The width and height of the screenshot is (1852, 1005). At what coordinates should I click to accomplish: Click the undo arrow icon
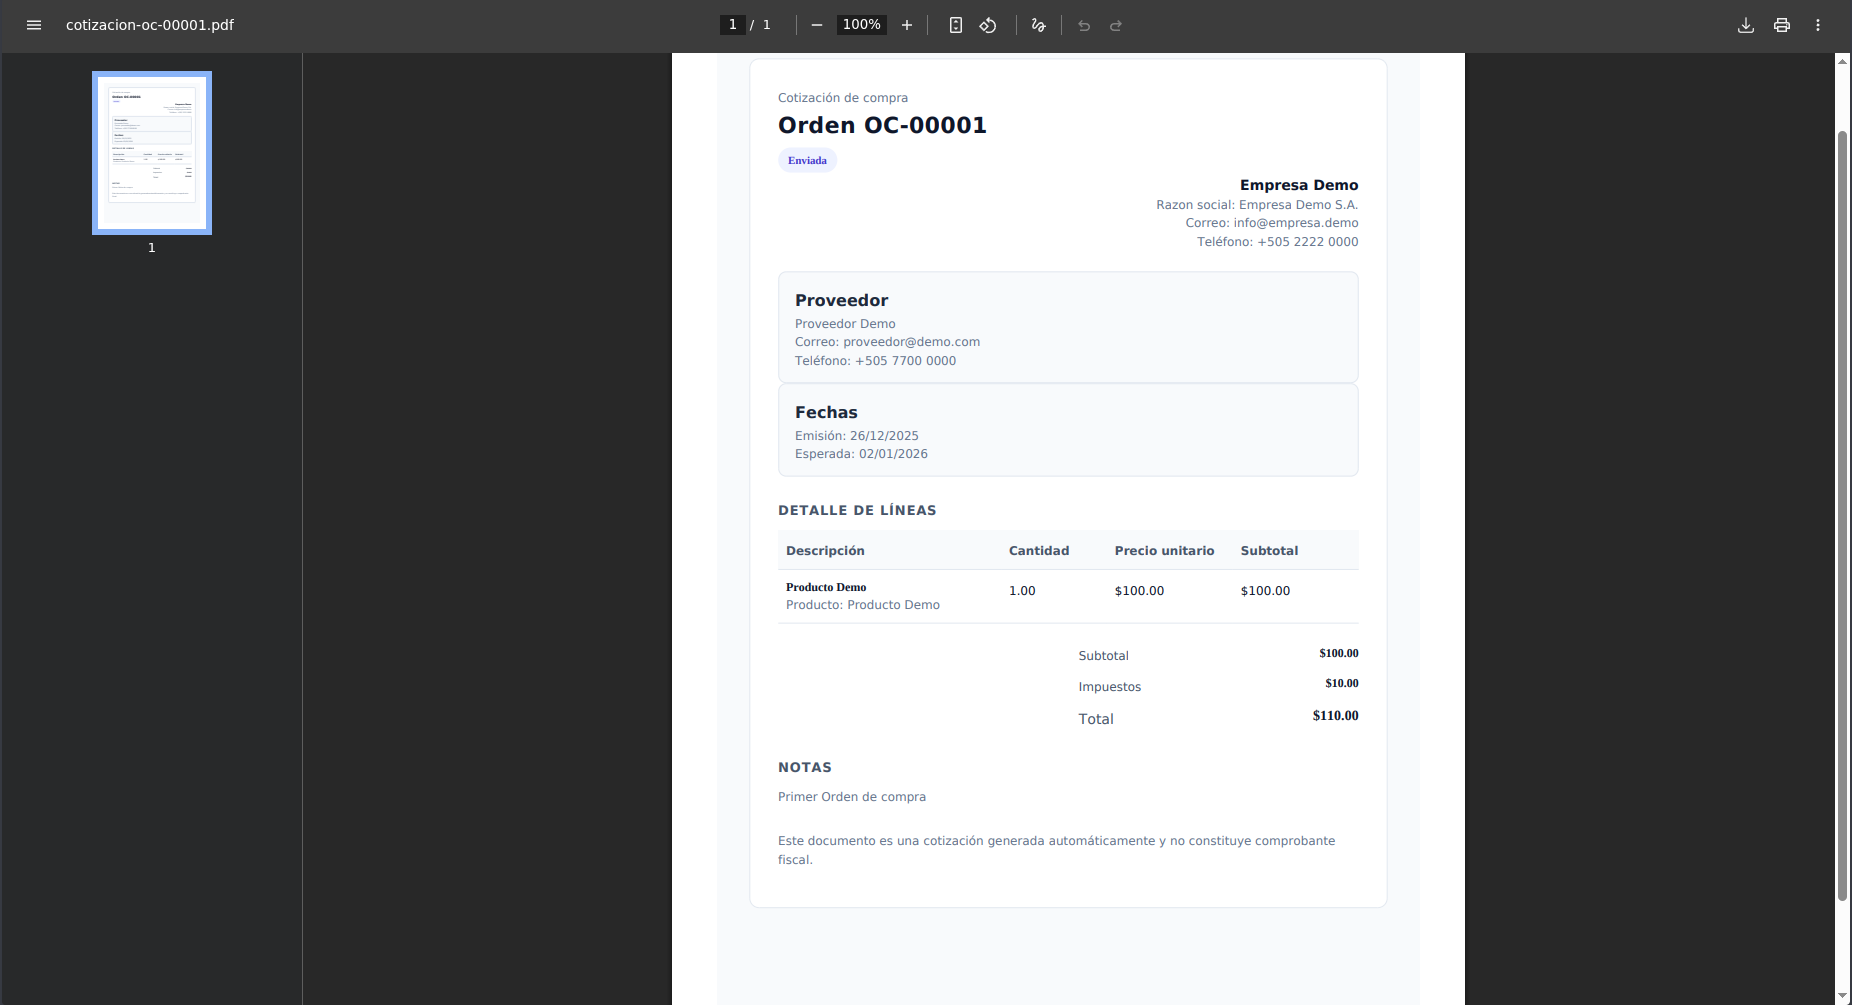(x=1084, y=25)
